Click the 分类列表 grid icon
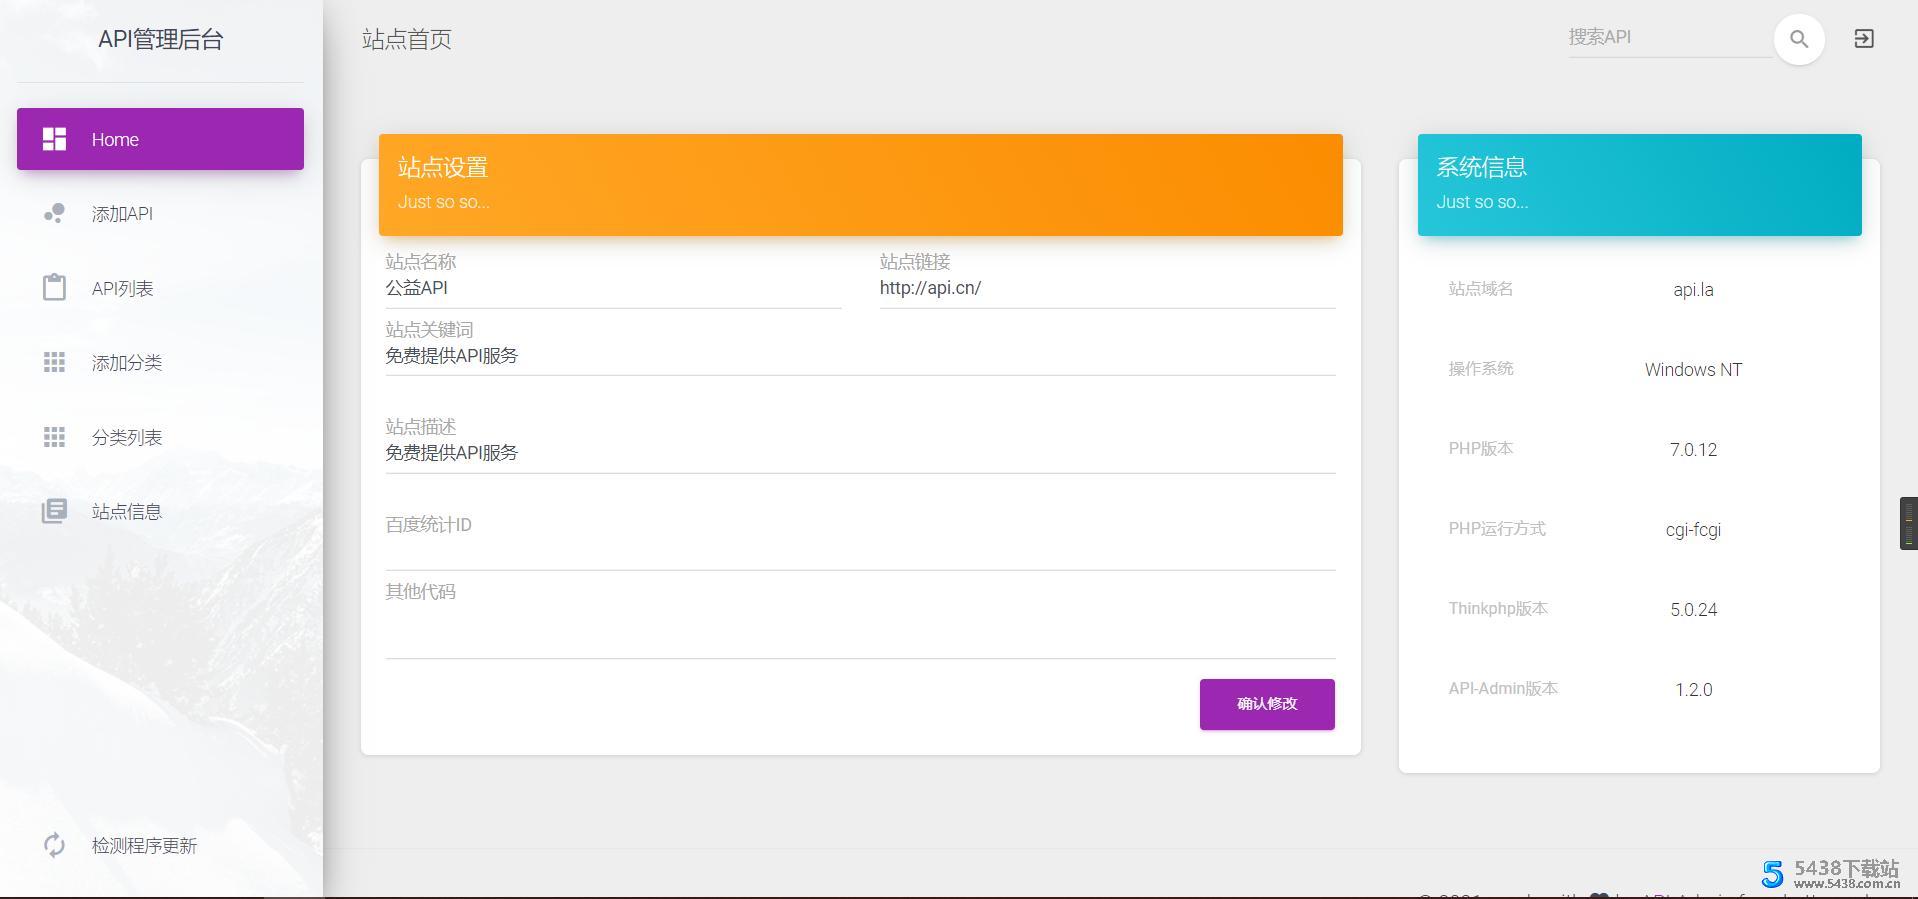Screen dimensions: 1918x899 (54, 437)
